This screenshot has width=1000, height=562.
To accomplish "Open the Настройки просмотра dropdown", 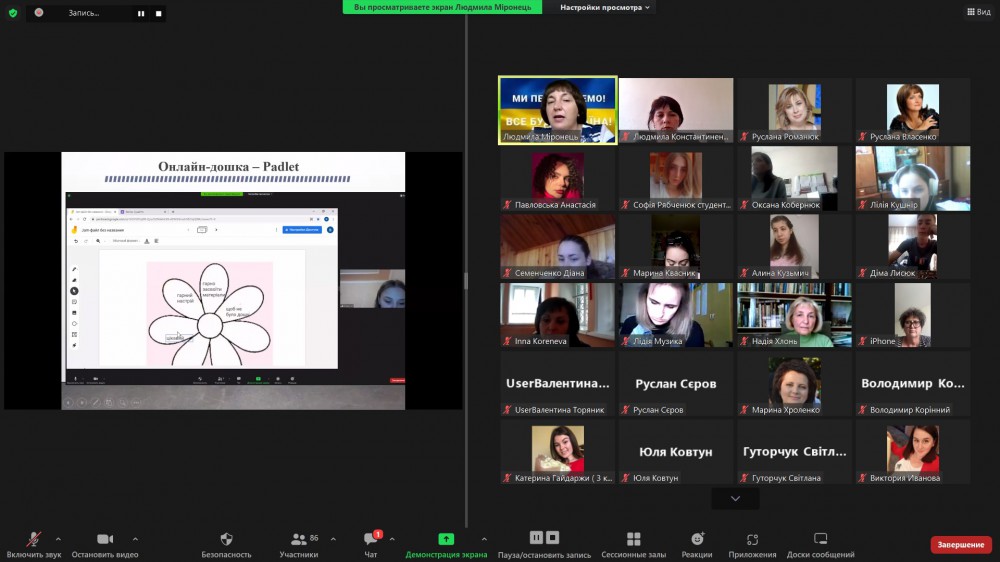I will pyautogui.click(x=605, y=7).
